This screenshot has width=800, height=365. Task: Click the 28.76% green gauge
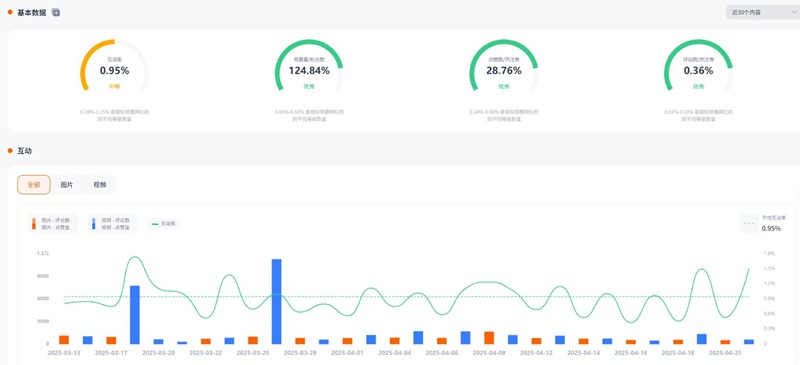(x=504, y=66)
